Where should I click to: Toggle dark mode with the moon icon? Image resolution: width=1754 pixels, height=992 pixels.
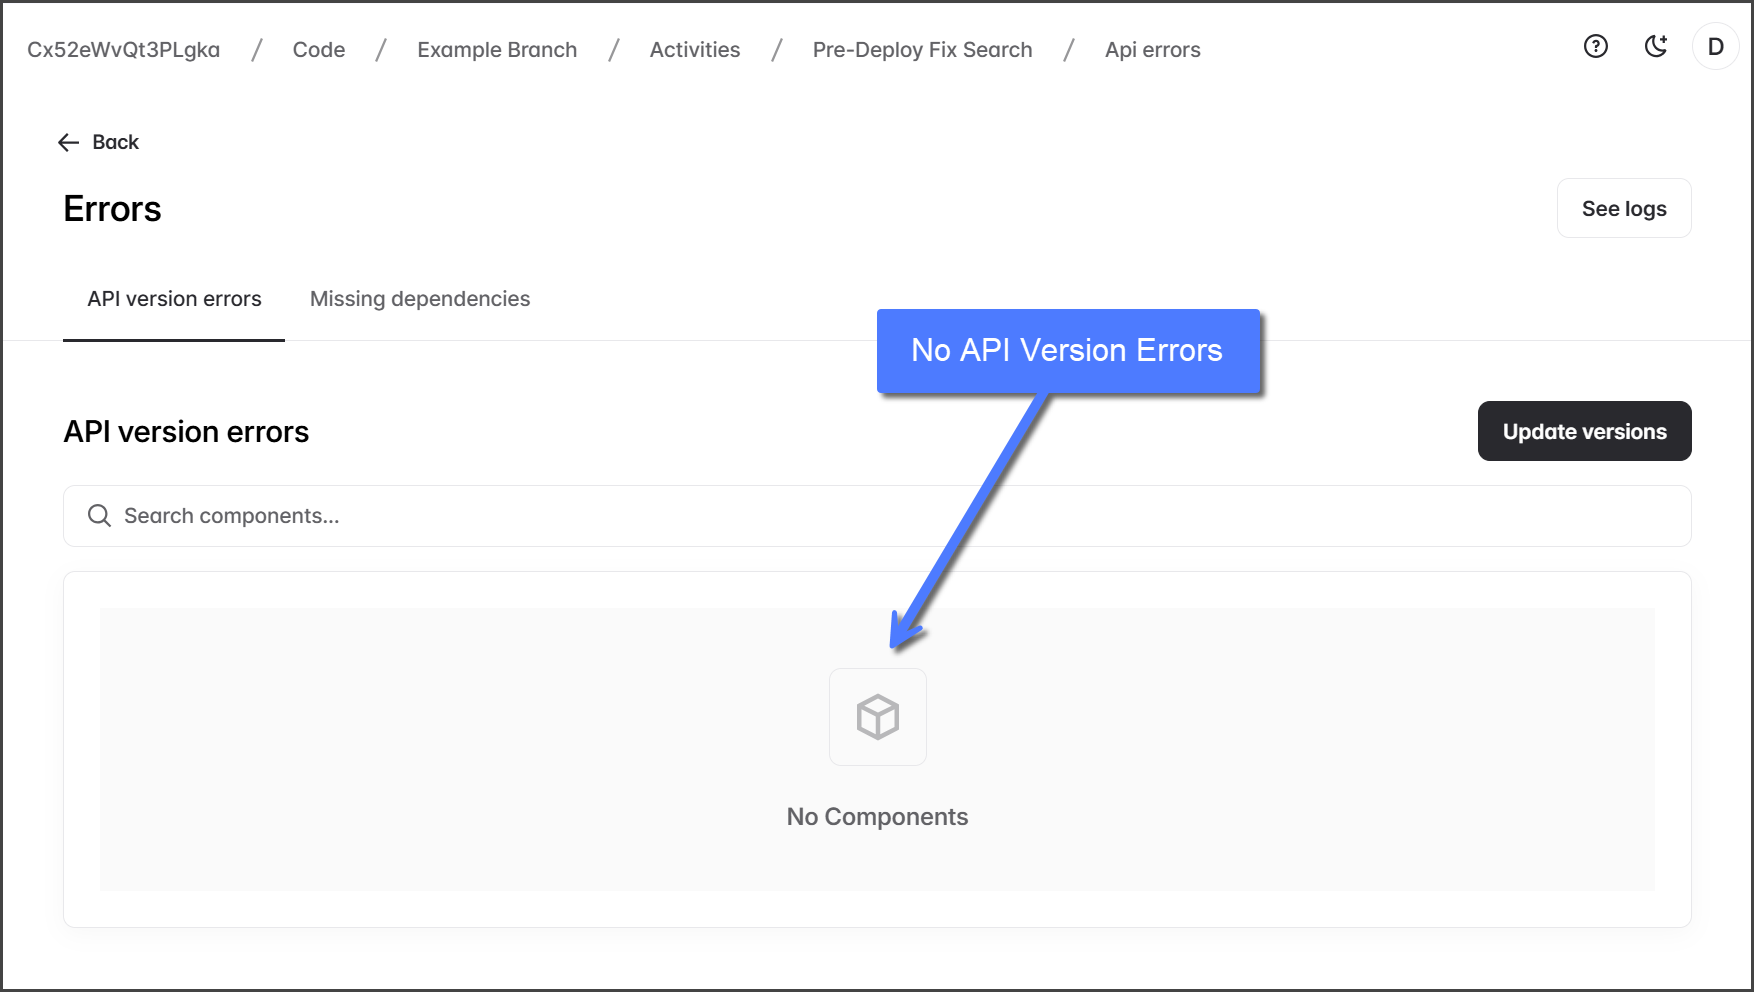[1656, 46]
